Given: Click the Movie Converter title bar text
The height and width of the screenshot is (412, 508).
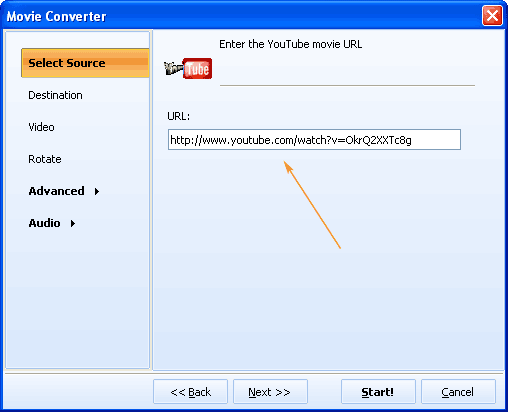Looking at the screenshot, I should (56, 16).
